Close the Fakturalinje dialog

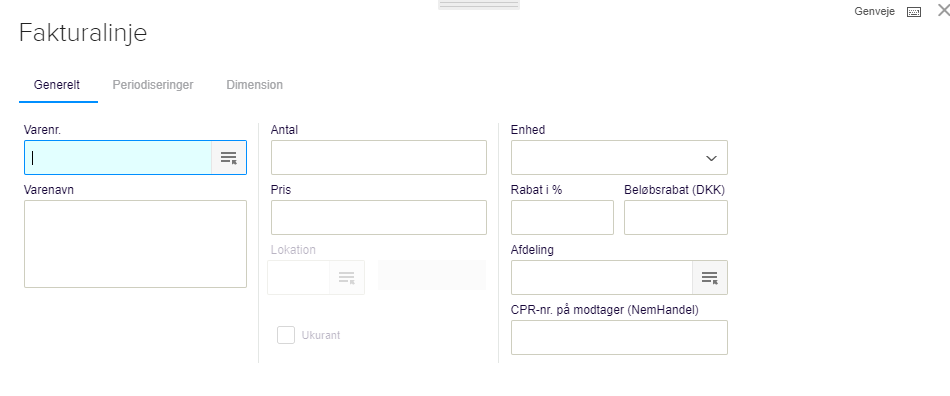(x=943, y=10)
